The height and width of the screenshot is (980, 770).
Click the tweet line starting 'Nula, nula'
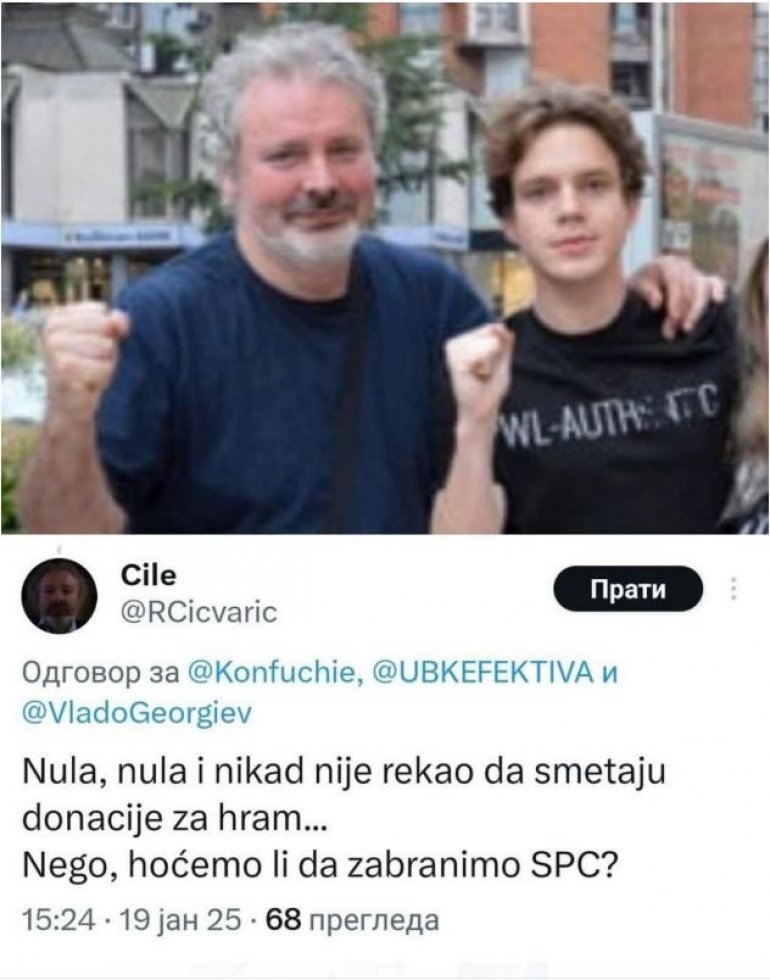click(x=343, y=772)
